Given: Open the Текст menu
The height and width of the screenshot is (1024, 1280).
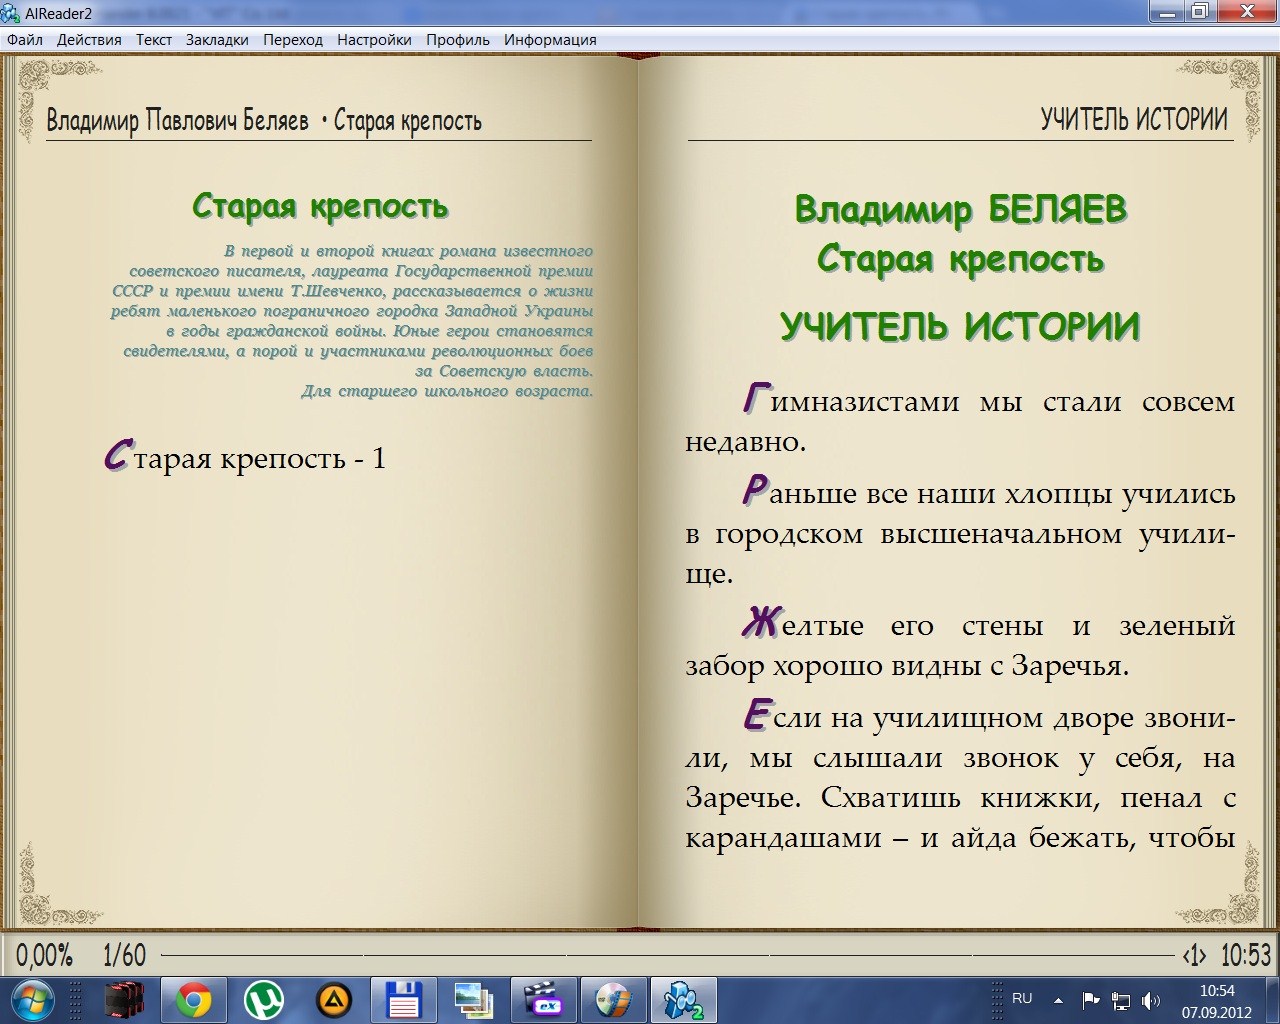Looking at the screenshot, I should pos(154,40).
